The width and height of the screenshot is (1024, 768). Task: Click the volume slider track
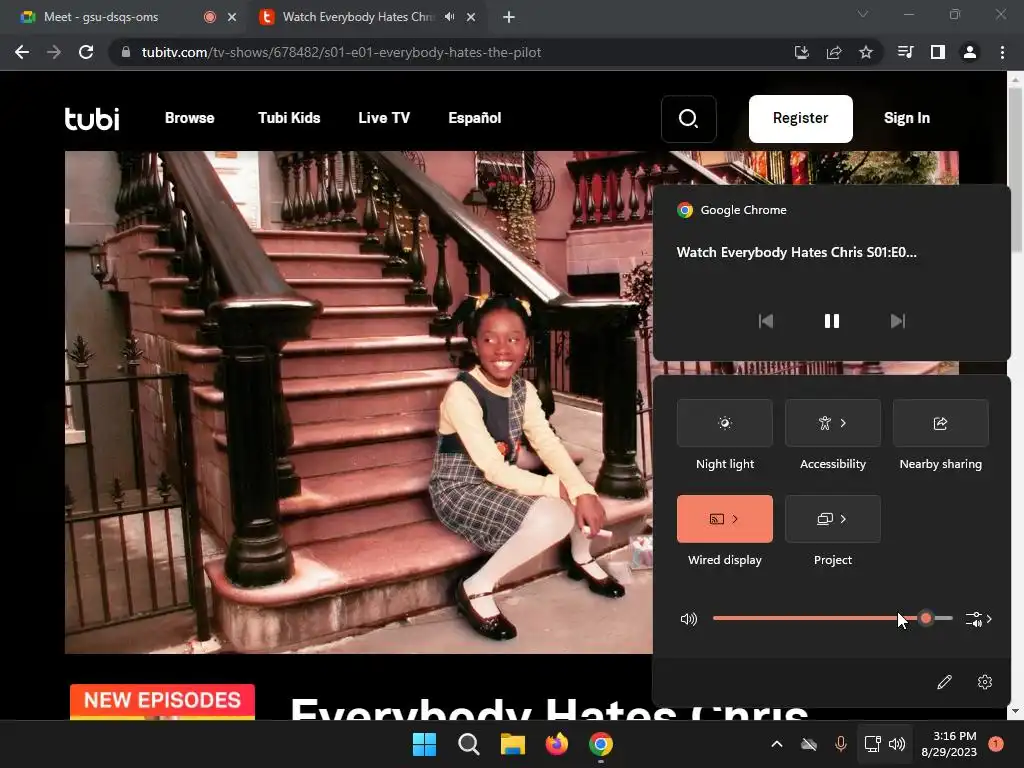click(x=832, y=618)
